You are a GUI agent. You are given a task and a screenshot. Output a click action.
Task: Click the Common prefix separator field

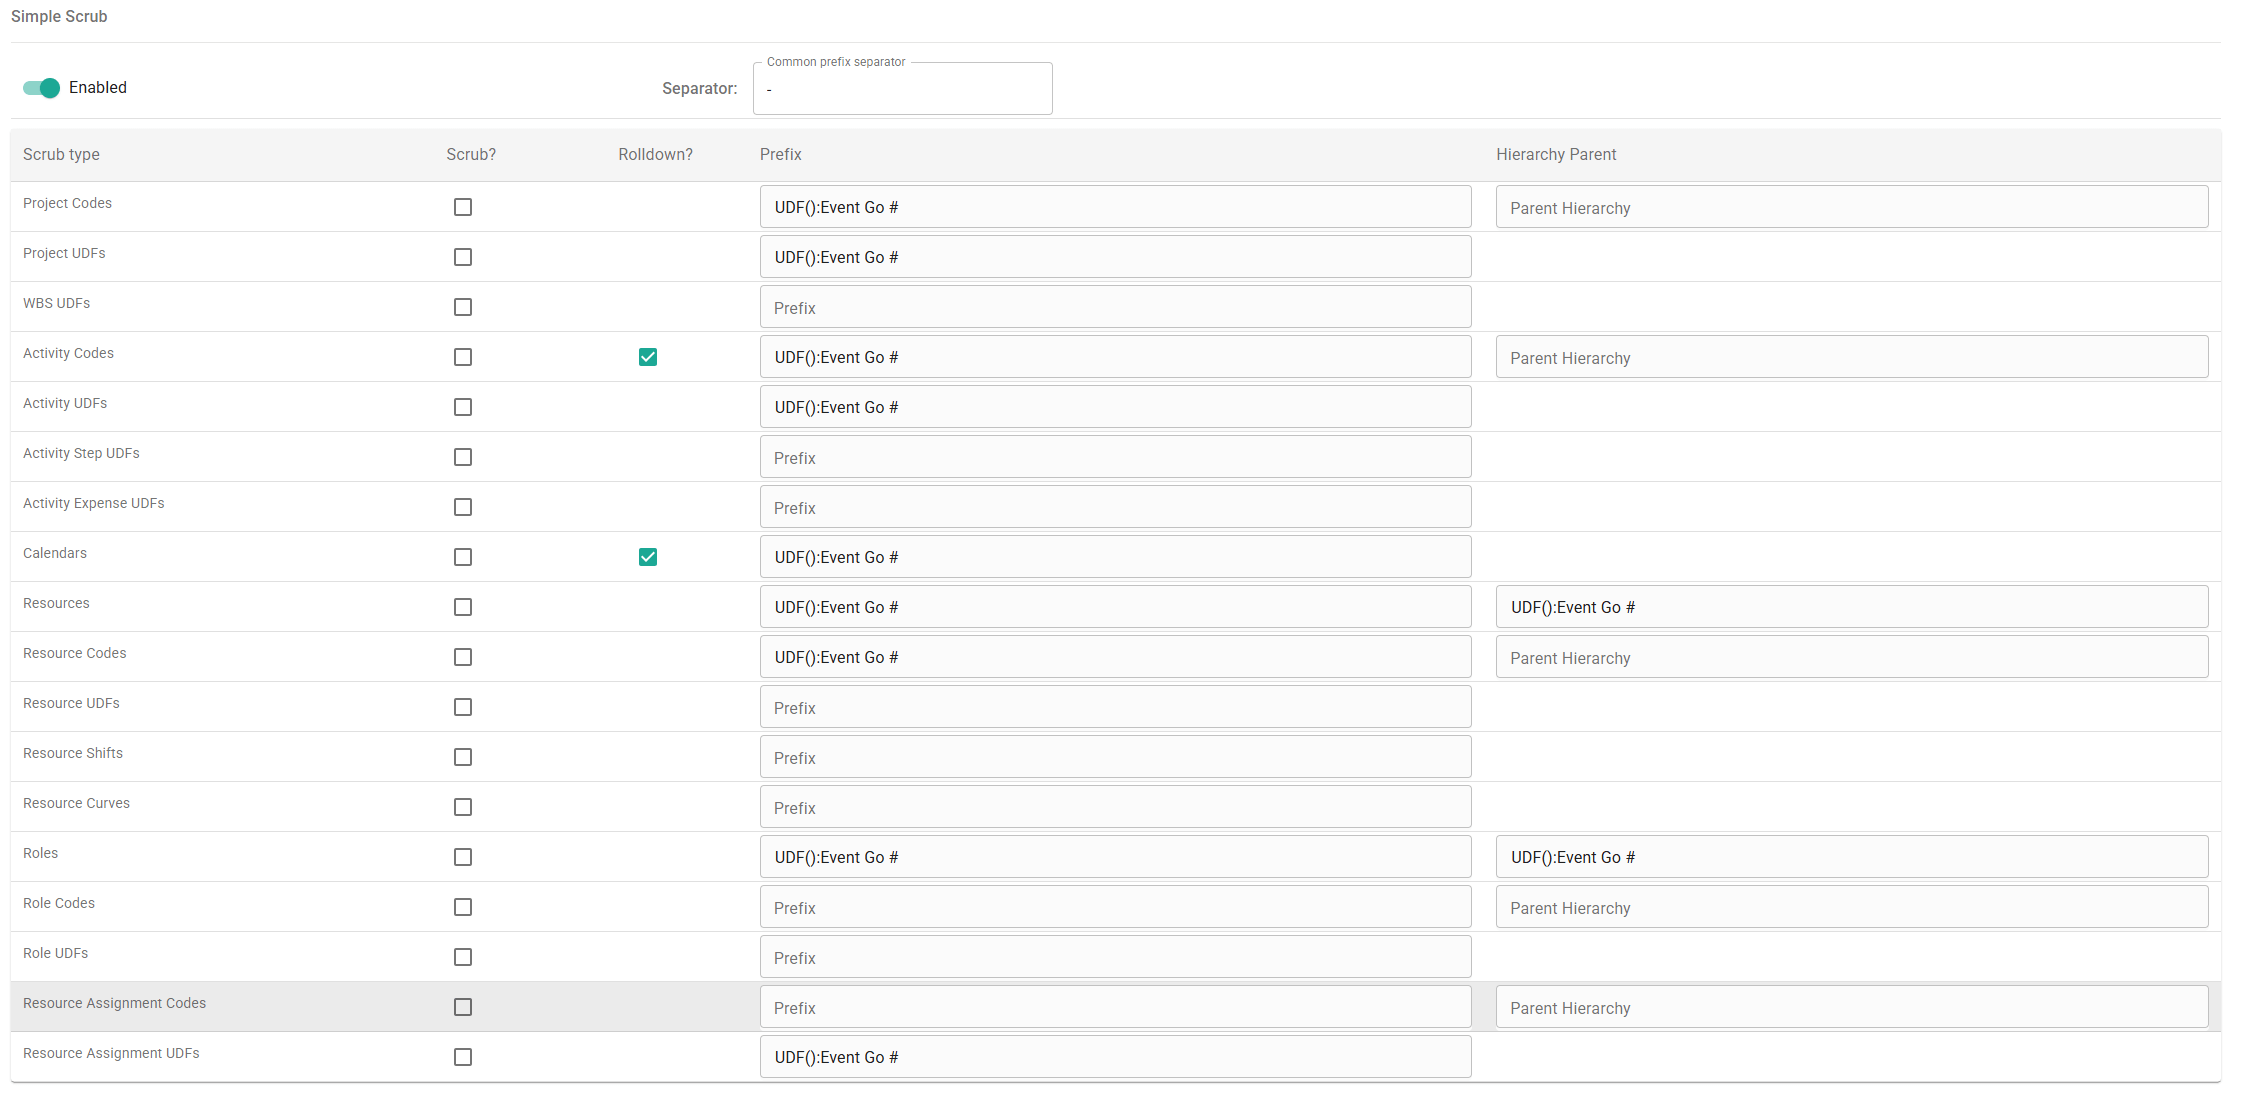coord(902,89)
